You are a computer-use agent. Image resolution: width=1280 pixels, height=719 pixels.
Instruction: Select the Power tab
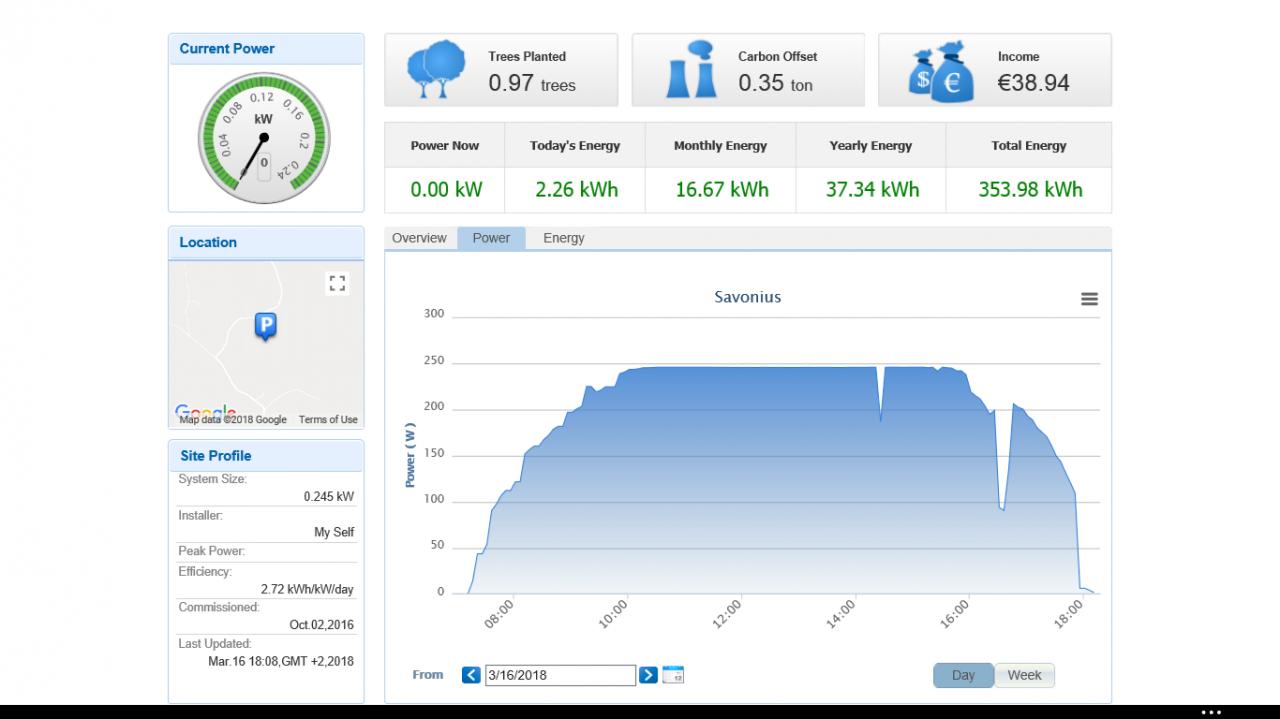coord(491,238)
